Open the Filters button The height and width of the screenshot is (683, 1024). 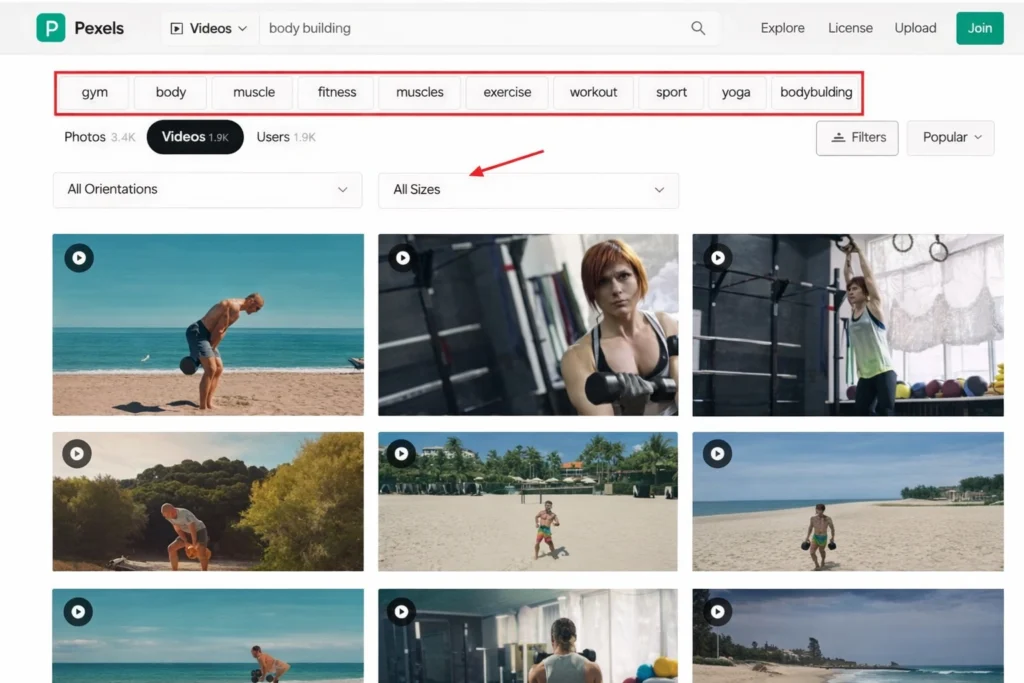coord(857,138)
